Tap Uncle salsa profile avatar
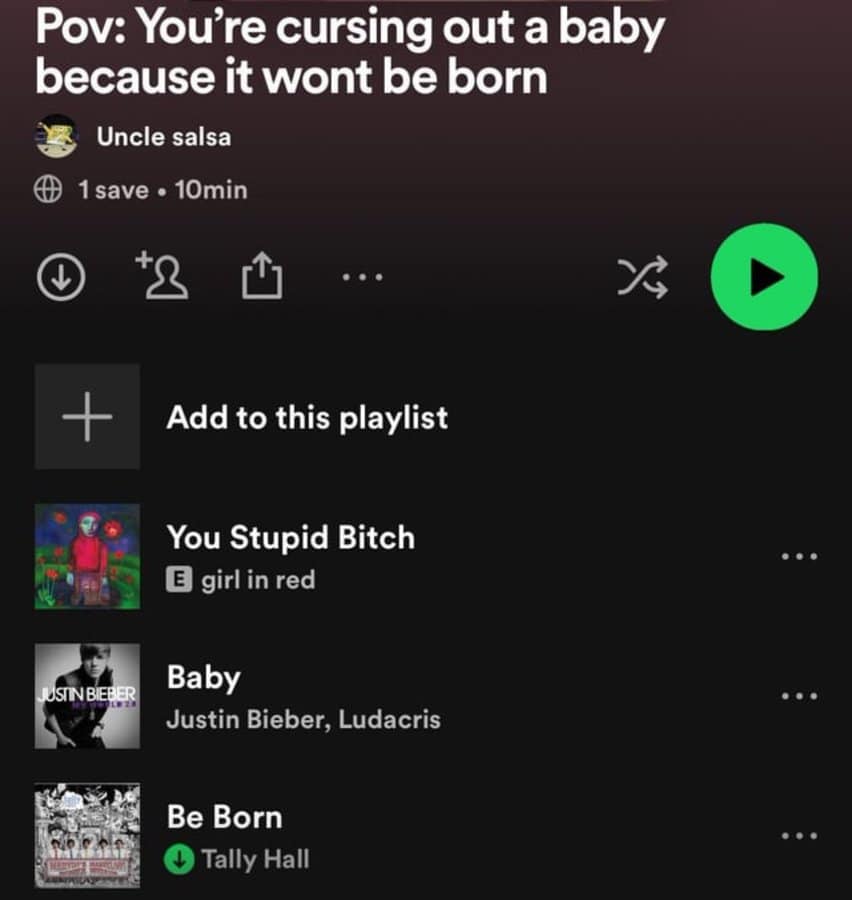The image size is (852, 900). tap(56, 137)
